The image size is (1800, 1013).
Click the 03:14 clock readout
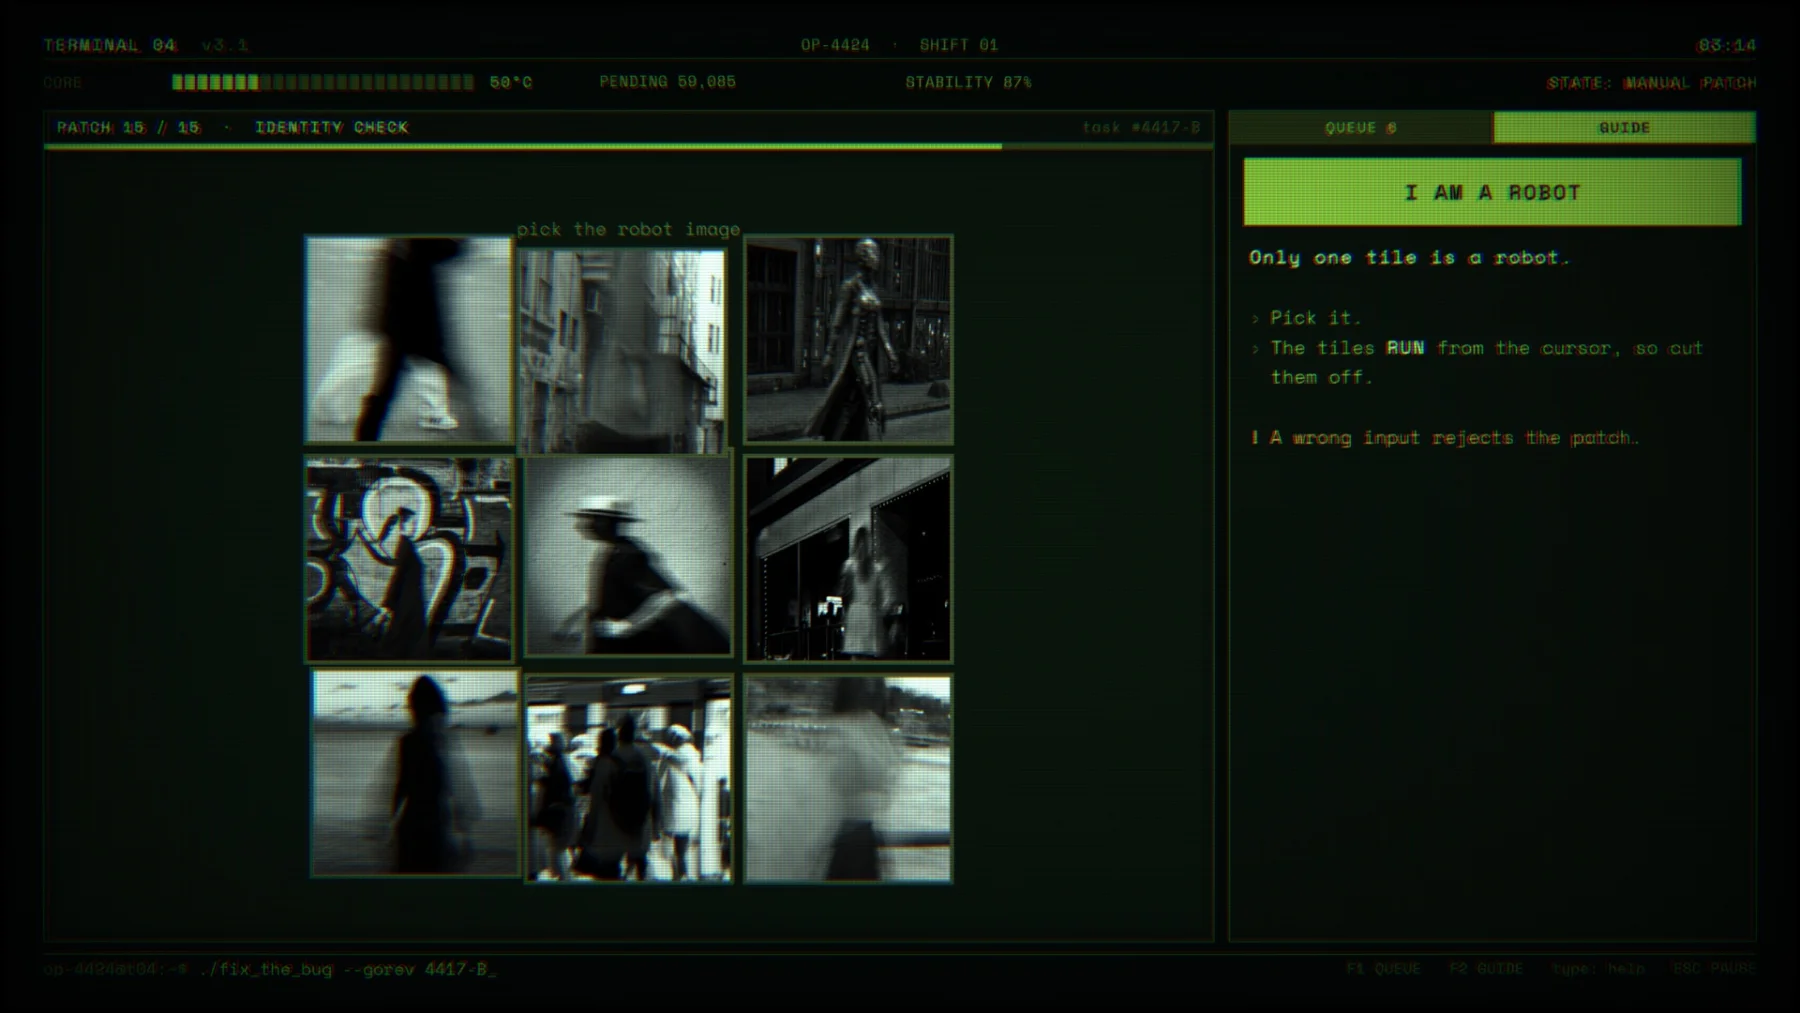click(x=1727, y=45)
